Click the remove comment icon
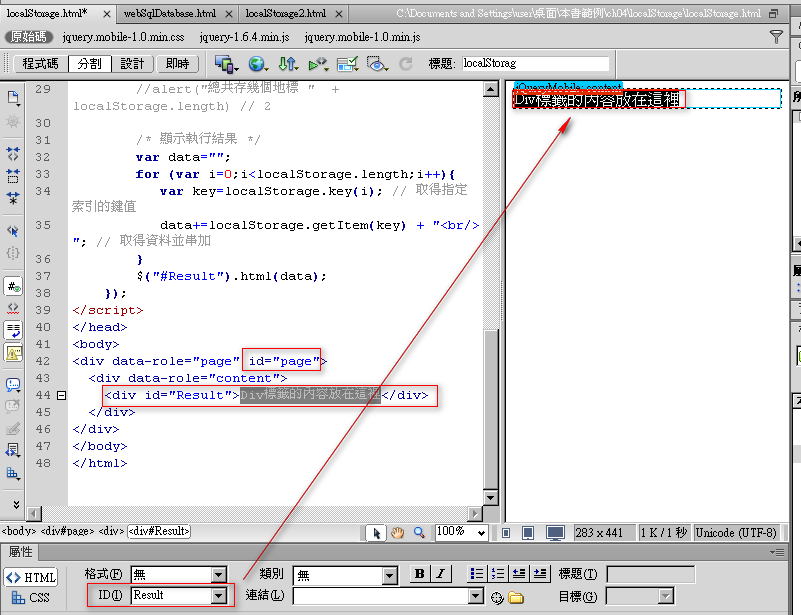This screenshot has height=615, width=801. click(x=13, y=406)
